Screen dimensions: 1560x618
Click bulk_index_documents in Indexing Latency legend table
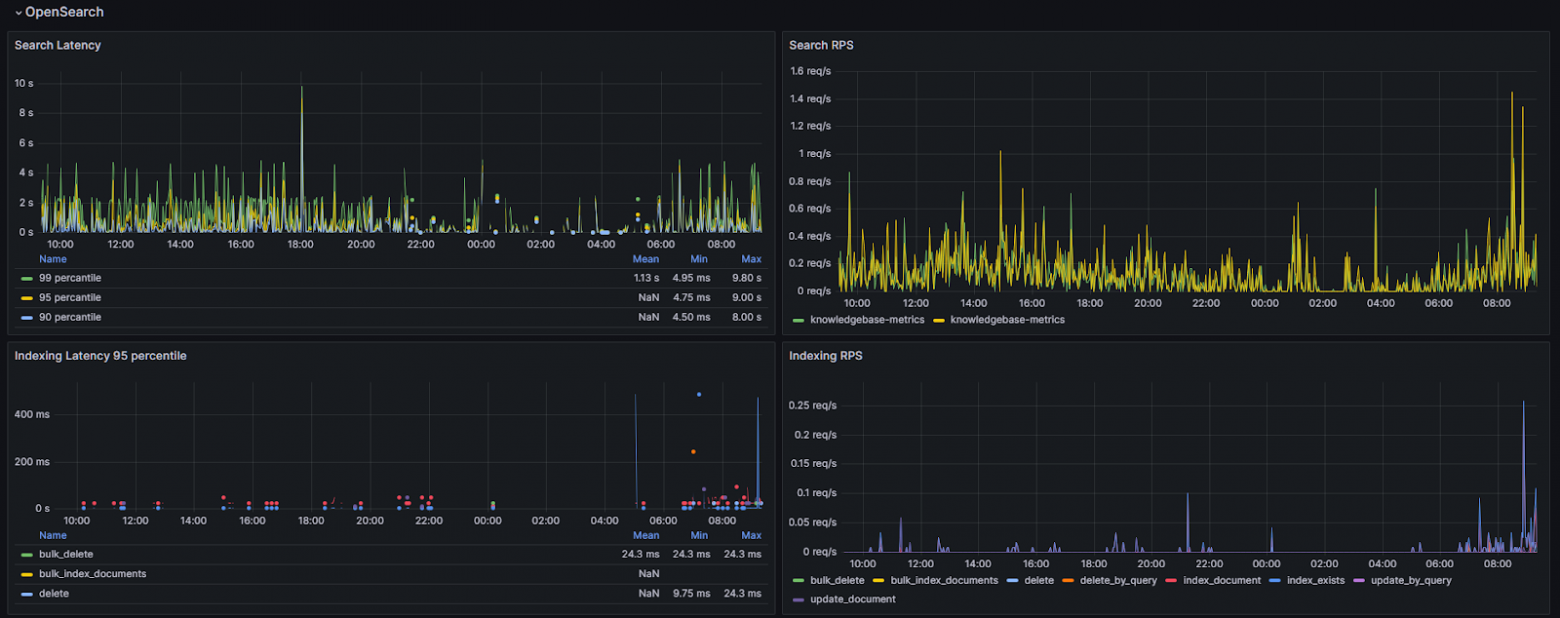[93, 574]
